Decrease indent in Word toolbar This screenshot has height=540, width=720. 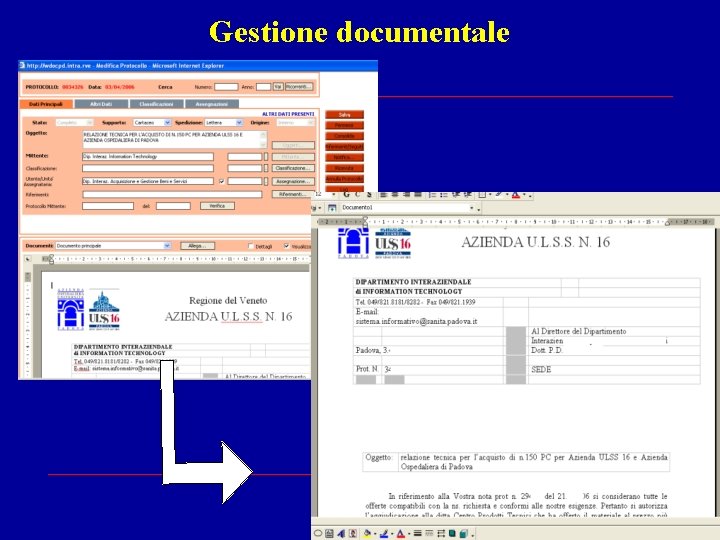456,195
